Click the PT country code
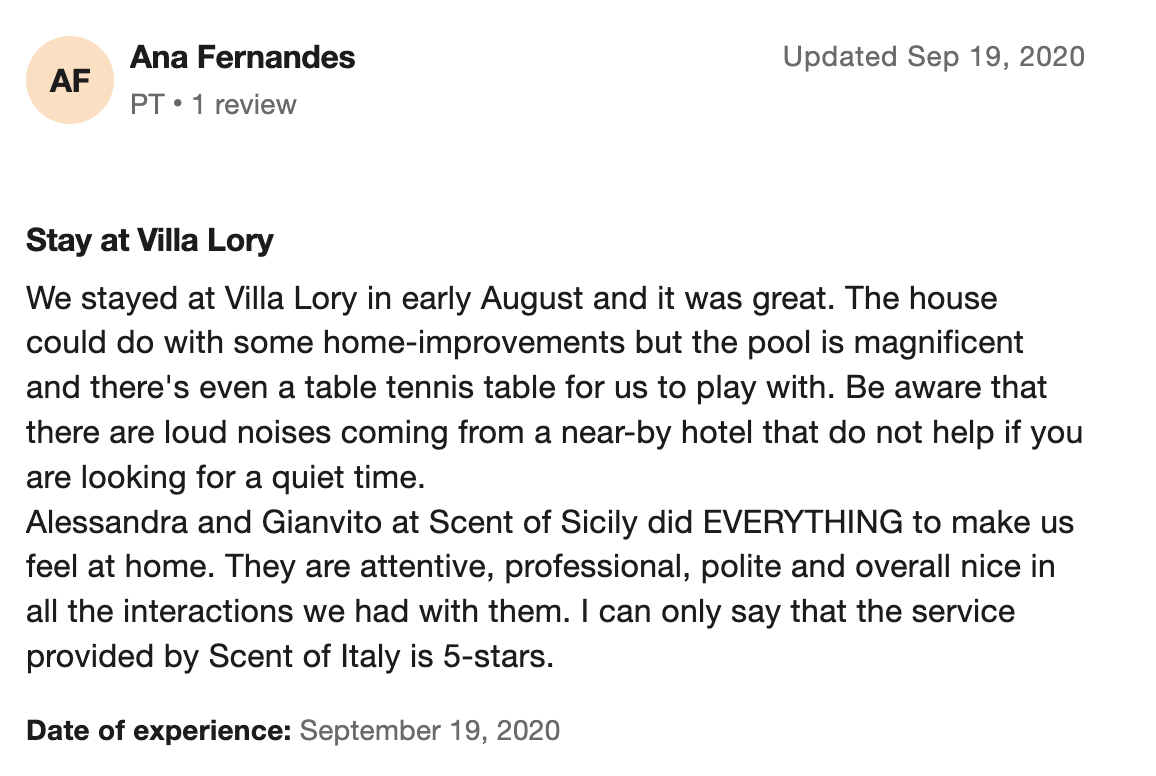Screen dimensions: 1156x776 [146, 104]
